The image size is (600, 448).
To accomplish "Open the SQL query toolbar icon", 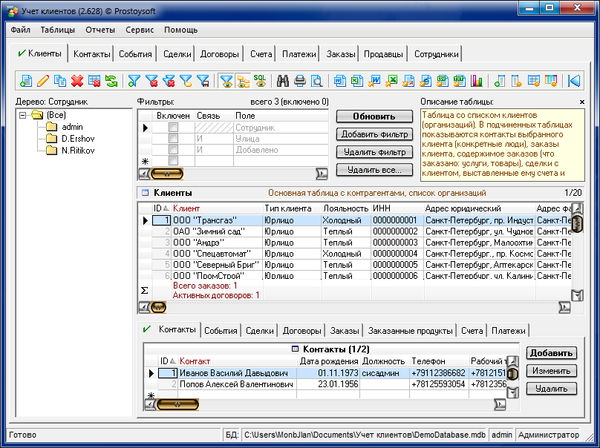I will click(259, 80).
